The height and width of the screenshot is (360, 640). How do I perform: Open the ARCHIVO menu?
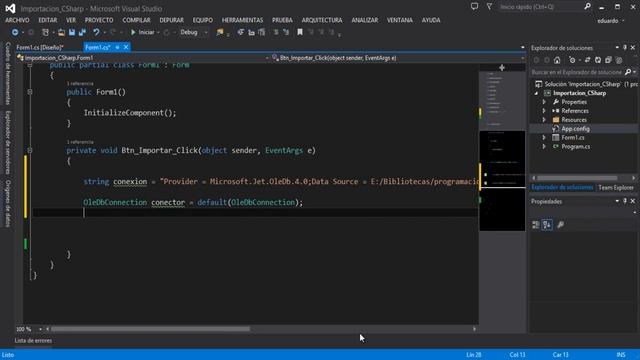(17, 20)
